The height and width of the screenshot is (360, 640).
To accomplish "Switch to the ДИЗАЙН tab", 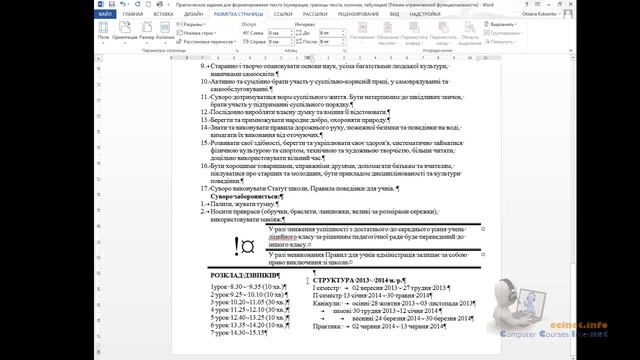I will 193,14.
